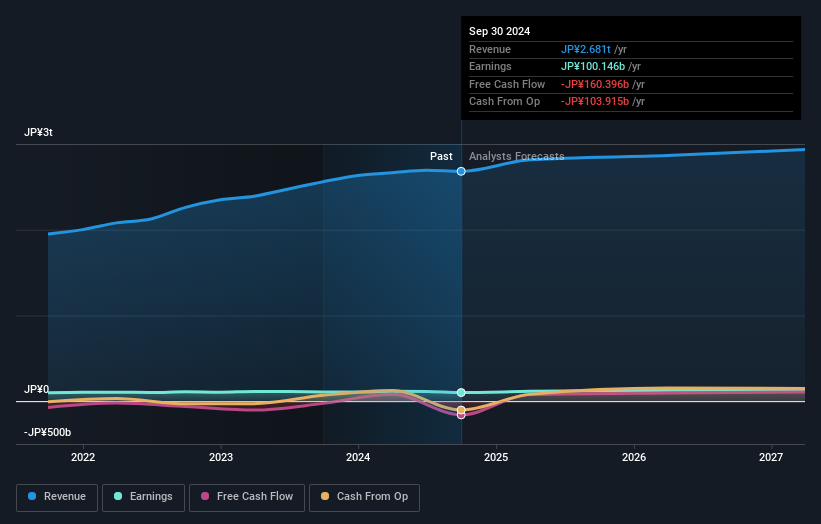Screen dimensions: 821x524
Task: Click the JP¥2.681t revenue value in tooltip
Action: 586,49
